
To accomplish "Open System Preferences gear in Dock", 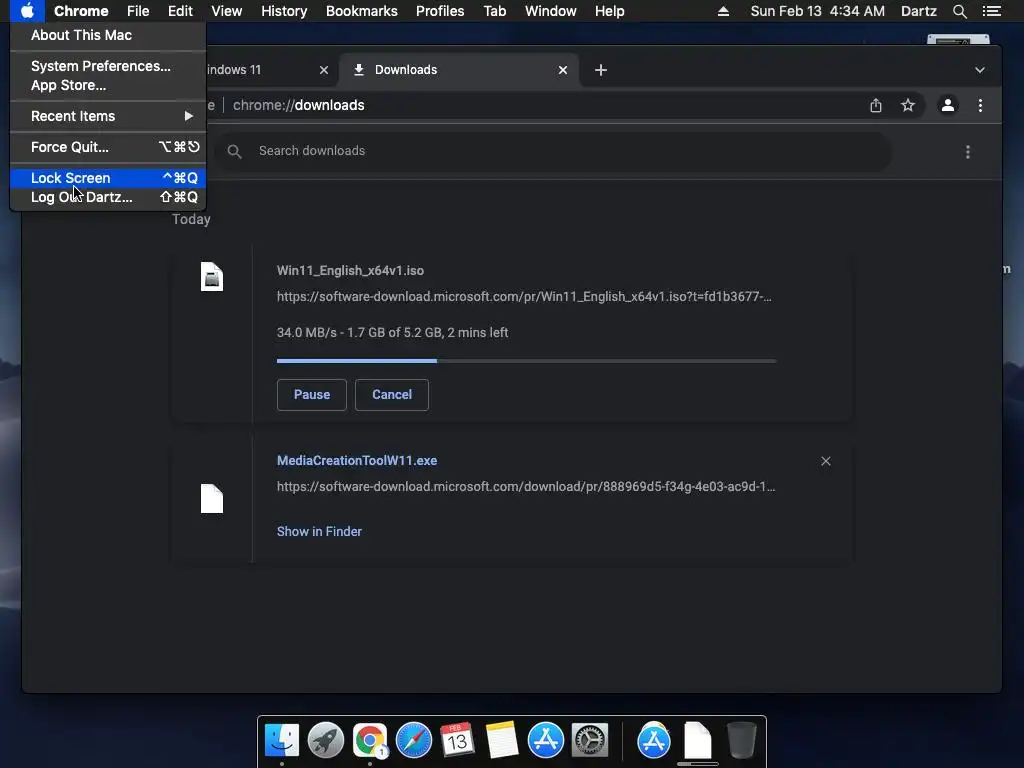I will pos(590,740).
